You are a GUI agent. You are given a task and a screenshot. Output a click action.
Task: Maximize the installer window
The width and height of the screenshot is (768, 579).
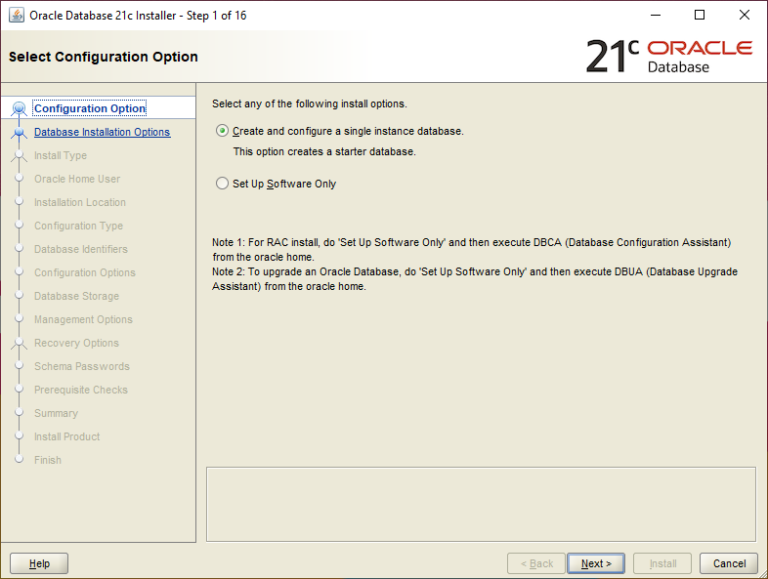pyautogui.click(x=699, y=15)
